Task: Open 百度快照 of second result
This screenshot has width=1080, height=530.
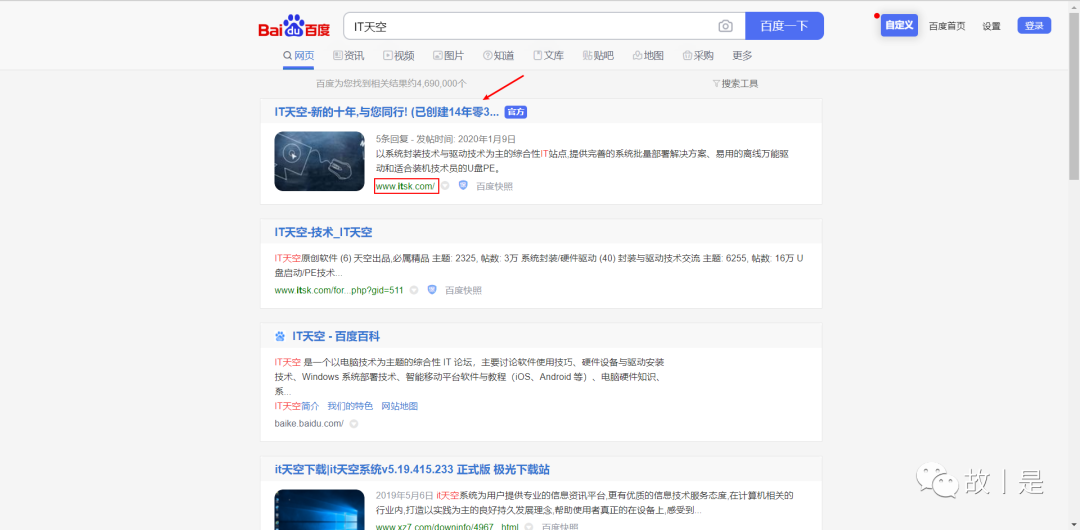Action: [464, 290]
